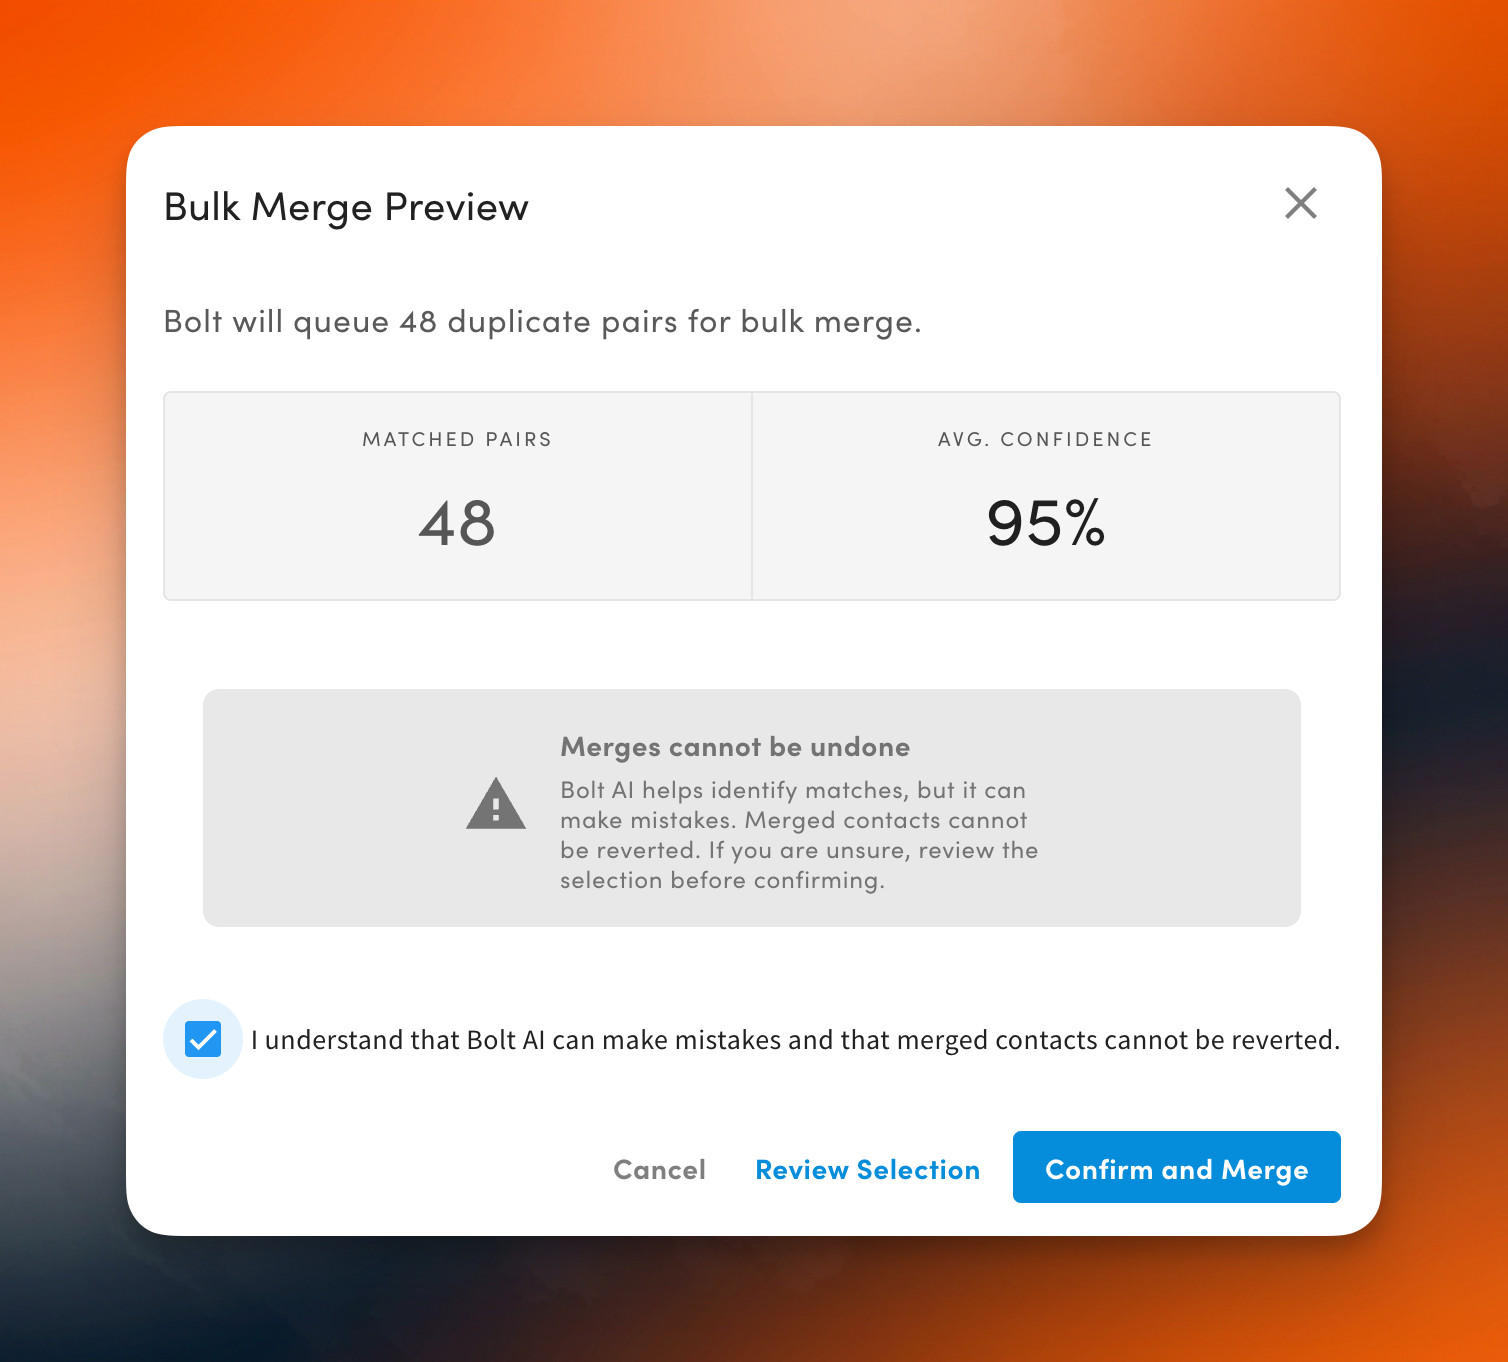Click the AVG. CONFIDENCE caption label
This screenshot has width=1508, height=1362.
click(1046, 439)
